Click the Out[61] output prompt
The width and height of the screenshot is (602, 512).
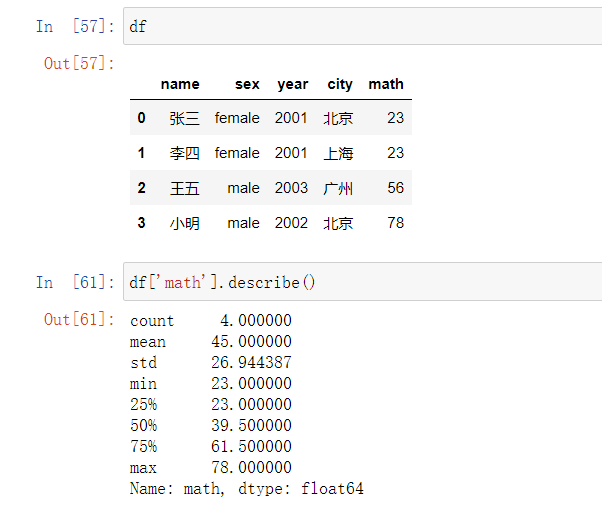(x=79, y=319)
